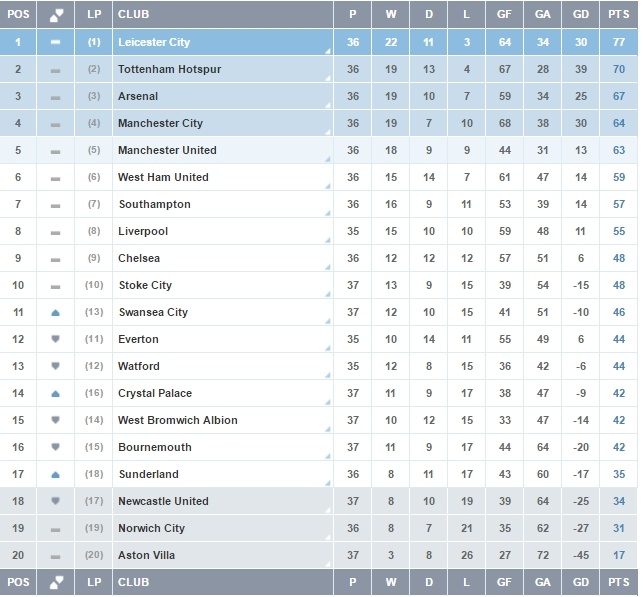
Task: Click Crystal Palace's up-arrow movement icon
Action: [56, 394]
